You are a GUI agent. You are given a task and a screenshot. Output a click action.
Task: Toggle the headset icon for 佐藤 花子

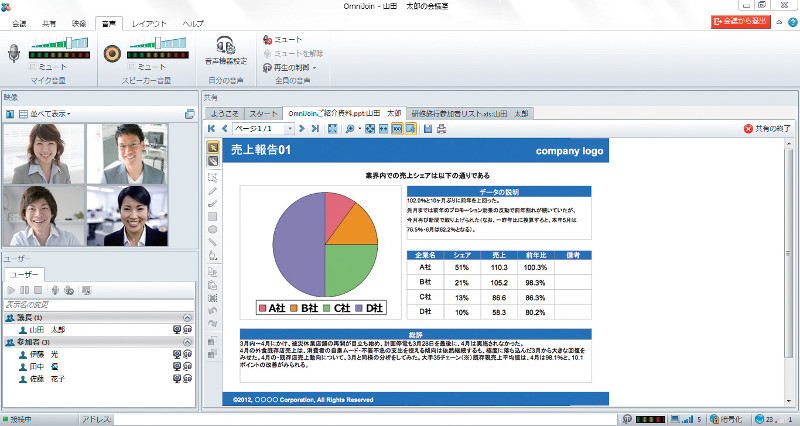click(x=187, y=379)
